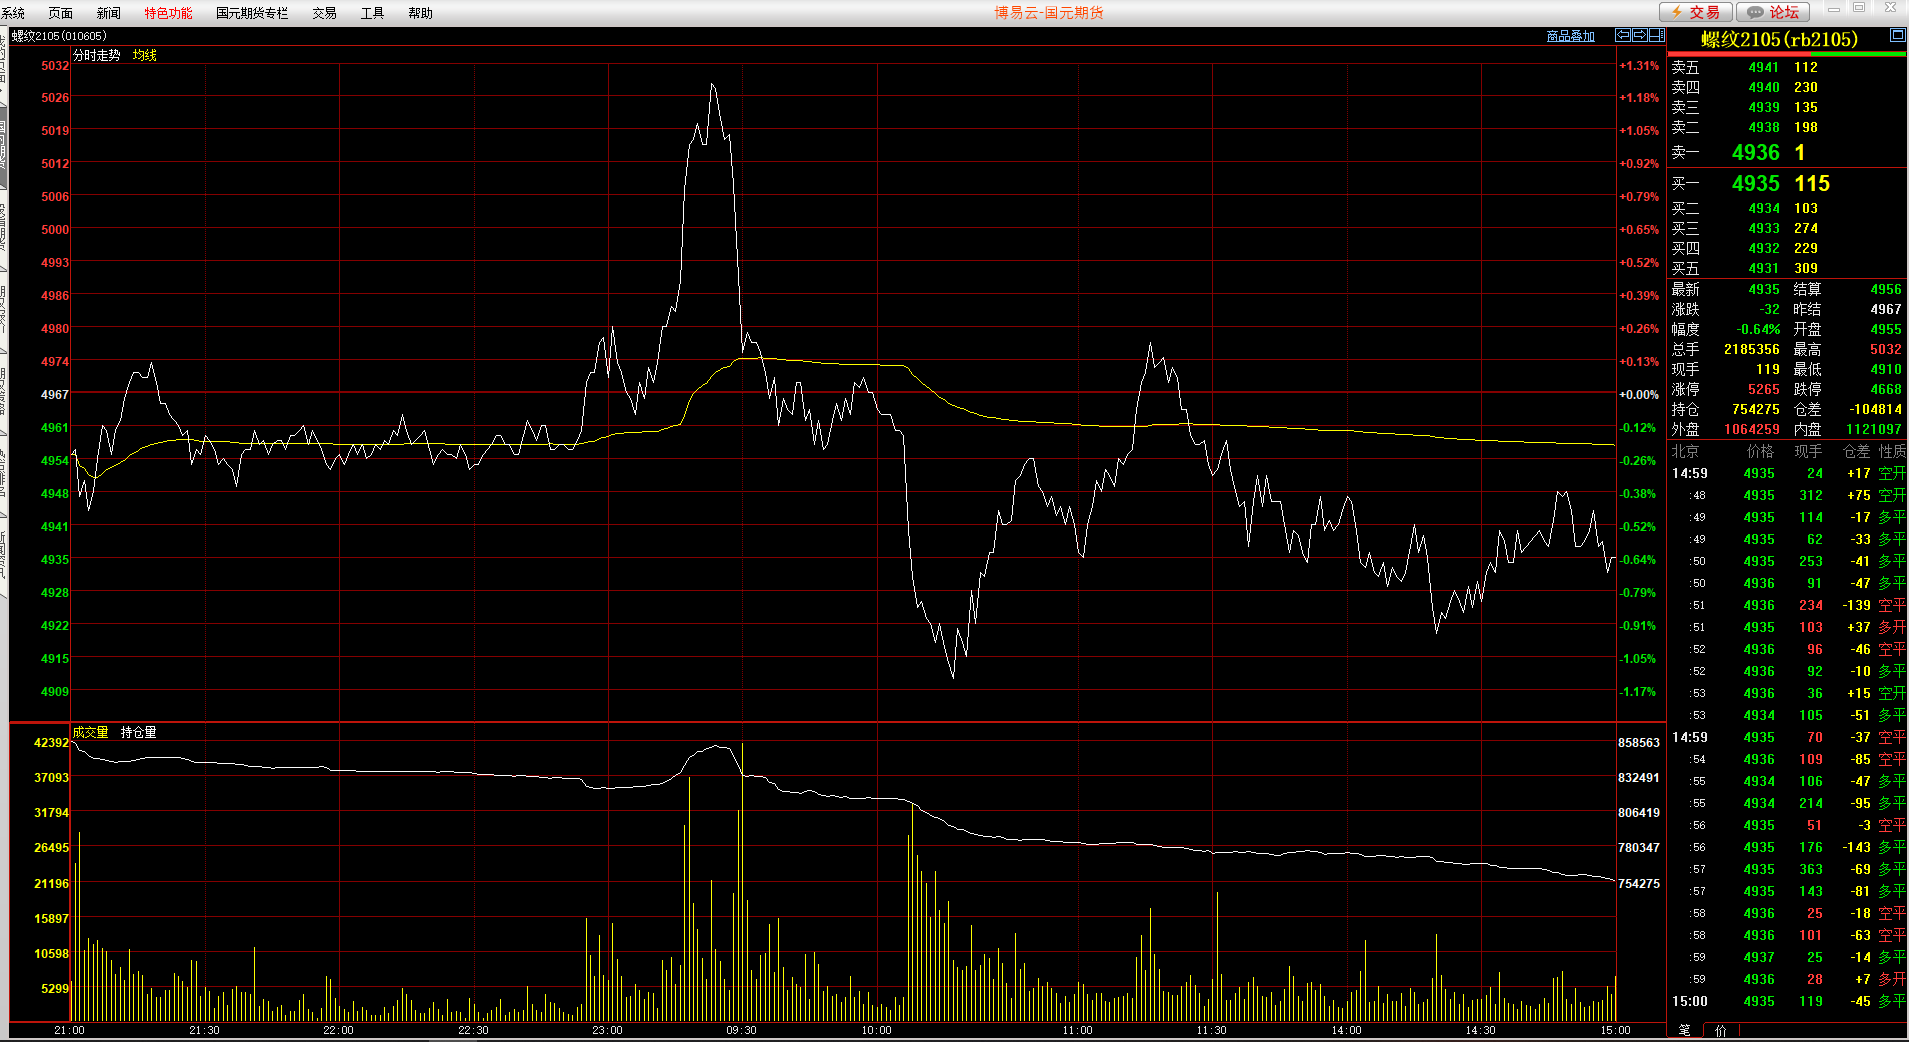Open the 国元期货专栏 menu

[x=252, y=13]
